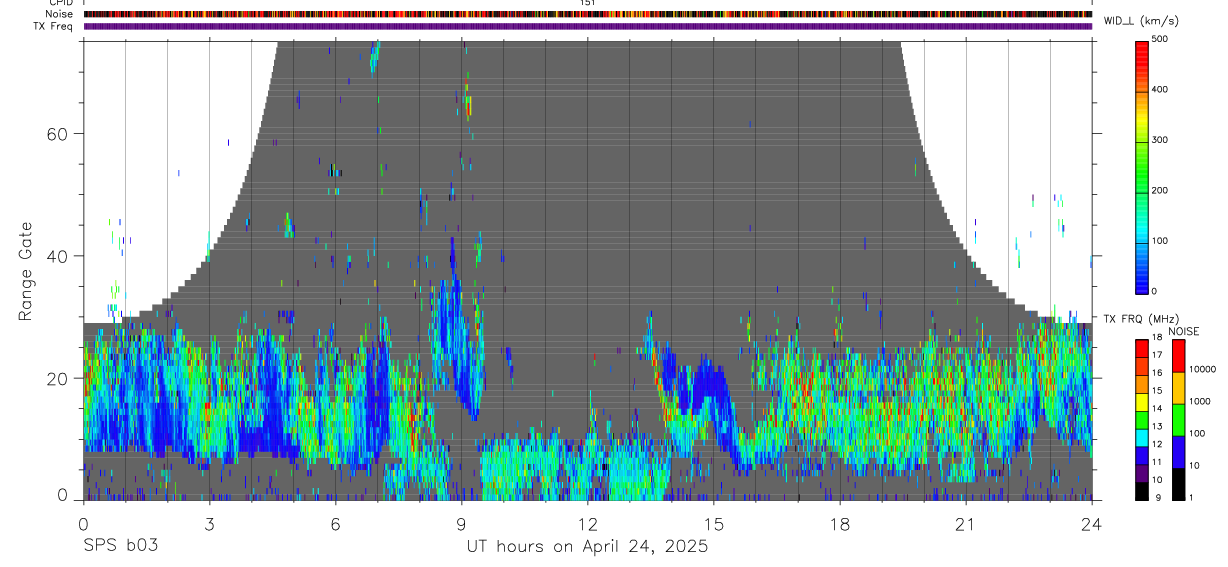Click the red 17–18 MHz segment of TX FRQ bar
1228x567 pixels.
point(1142,346)
